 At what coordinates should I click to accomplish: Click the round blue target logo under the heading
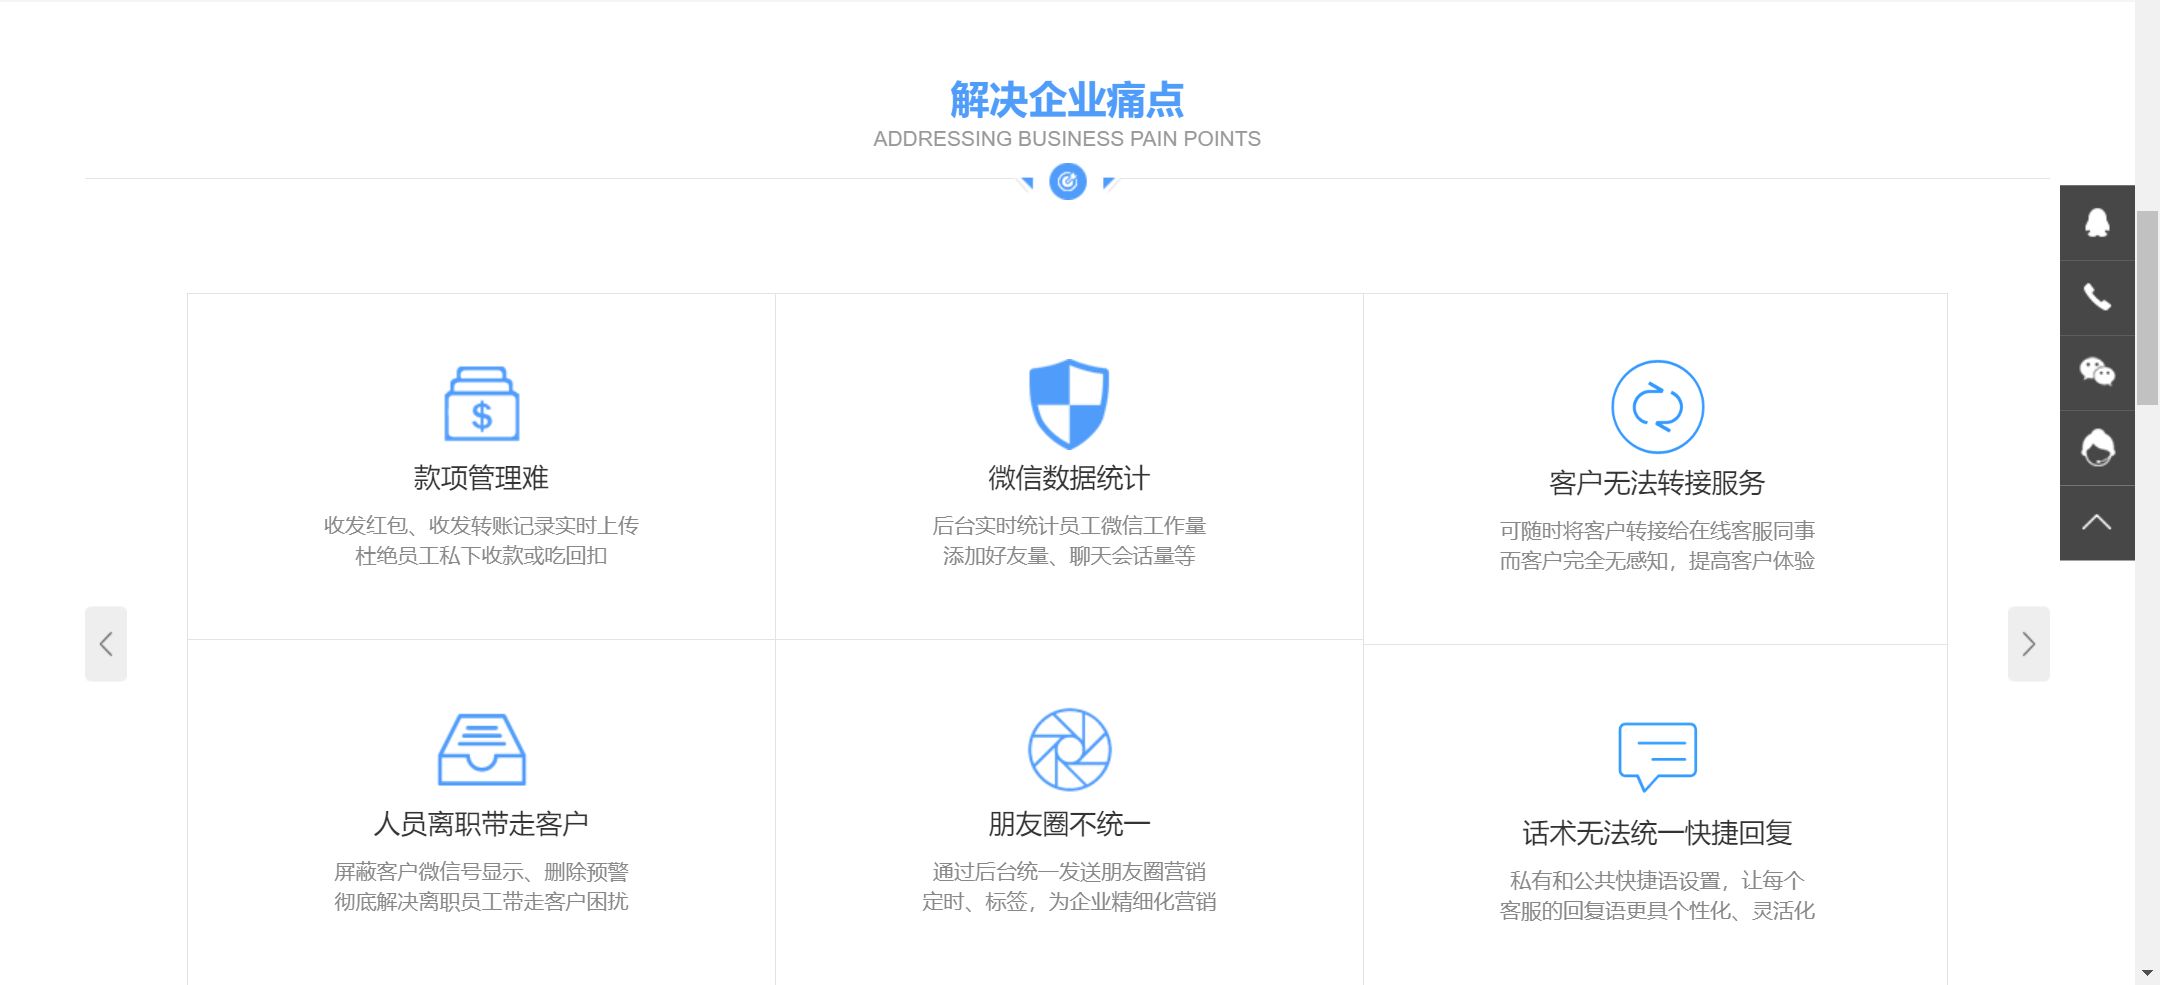click(1068, 182)
